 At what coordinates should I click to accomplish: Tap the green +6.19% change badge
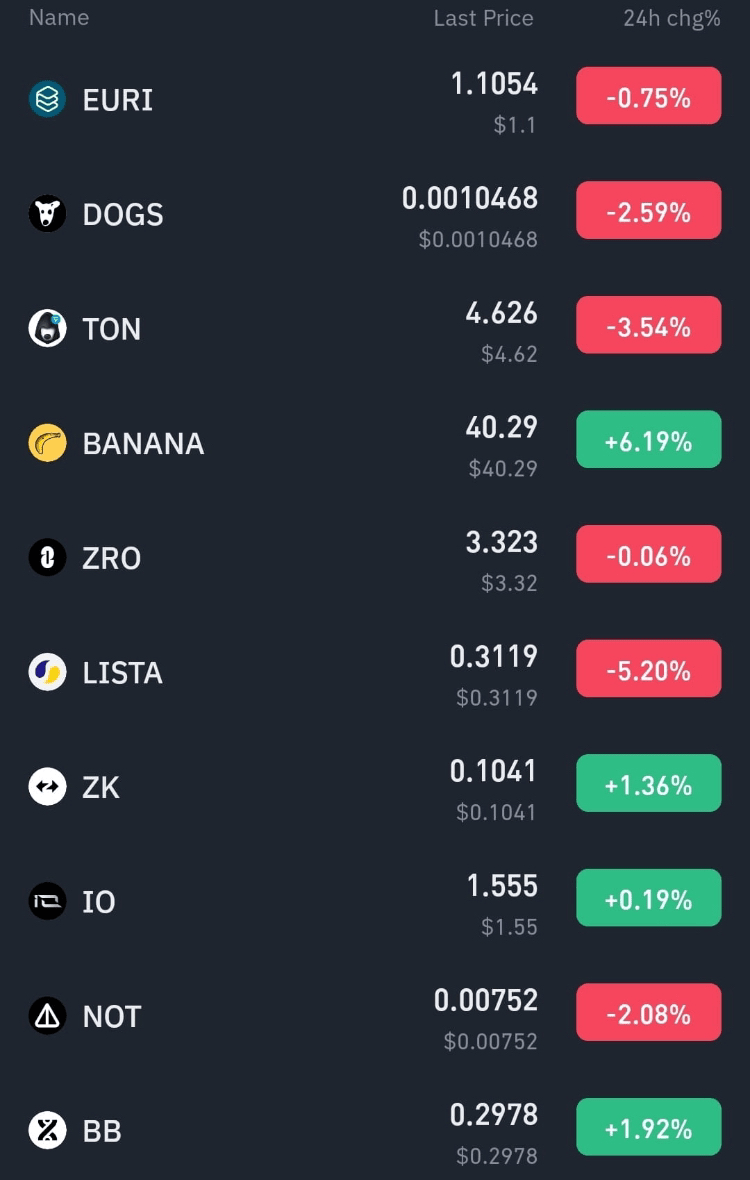tap(648, 440)
